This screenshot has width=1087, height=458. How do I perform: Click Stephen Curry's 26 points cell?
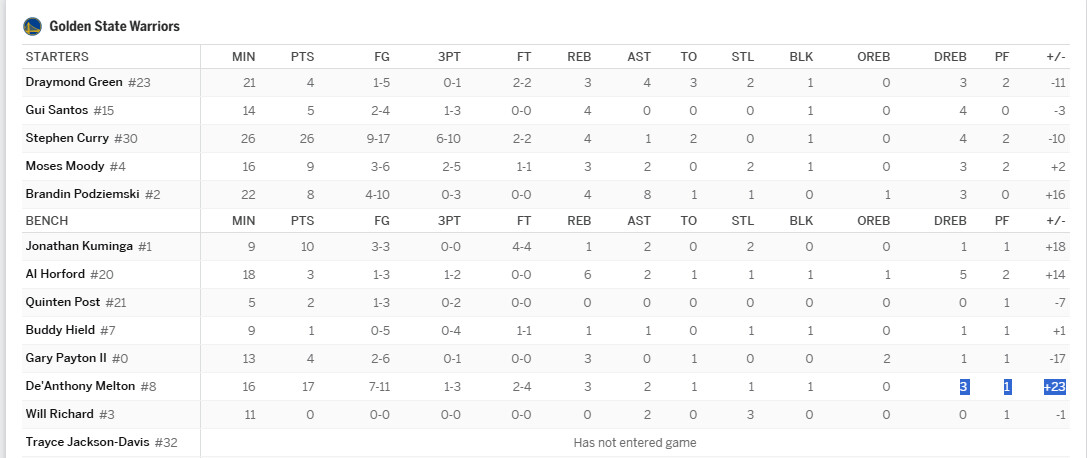306,139
